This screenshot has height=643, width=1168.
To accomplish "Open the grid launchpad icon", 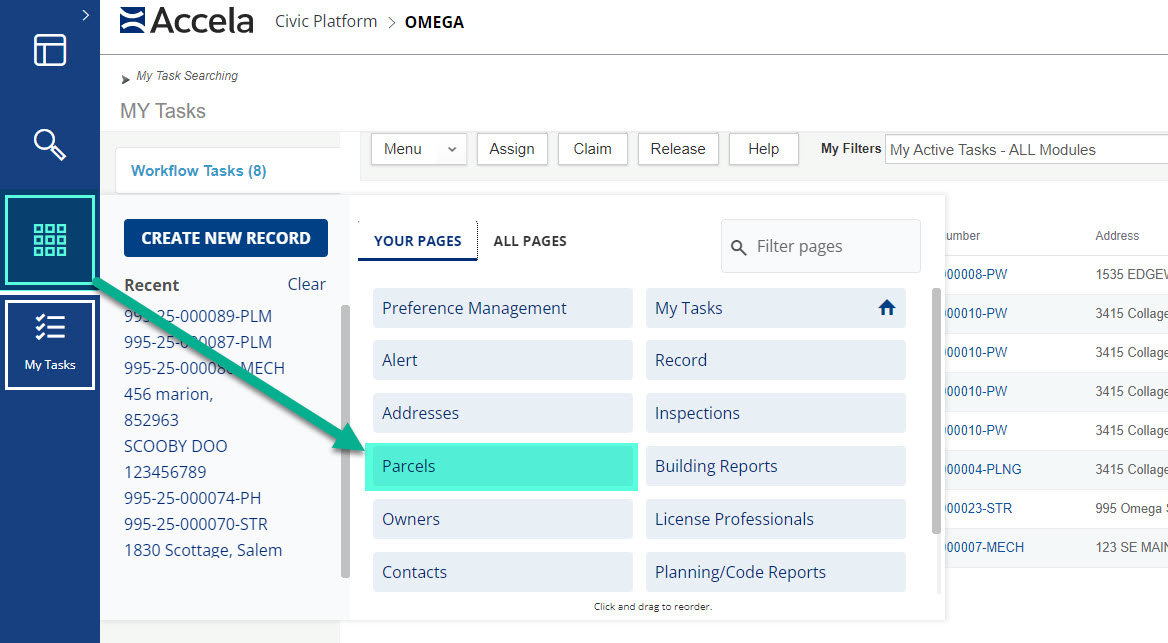I will (x=50, y=240).
